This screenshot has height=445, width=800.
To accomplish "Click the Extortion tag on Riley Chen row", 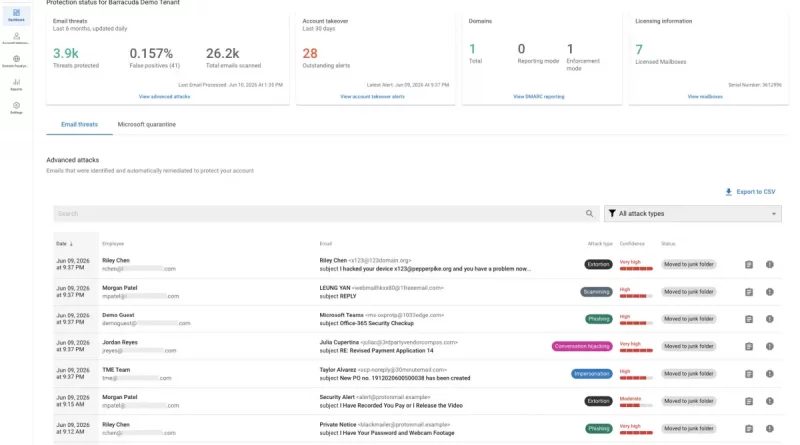I will (x=598, y=264).
